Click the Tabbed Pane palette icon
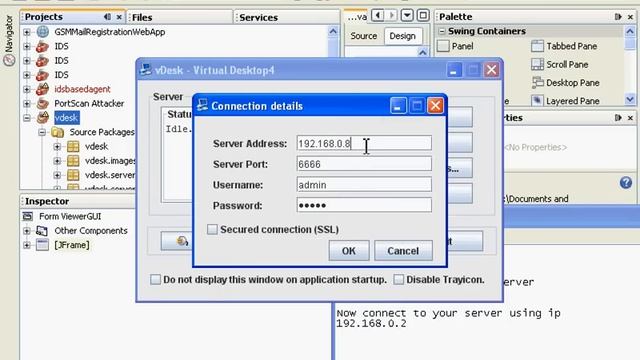The height and width of the screenshot is (360, 640). (x=538, y=46)
